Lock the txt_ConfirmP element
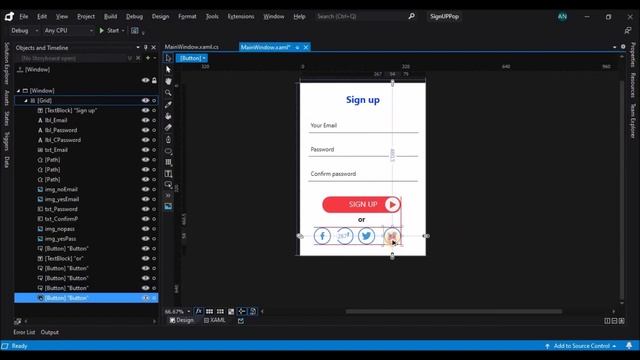The image size is (640, 360). tap(154, 219)
